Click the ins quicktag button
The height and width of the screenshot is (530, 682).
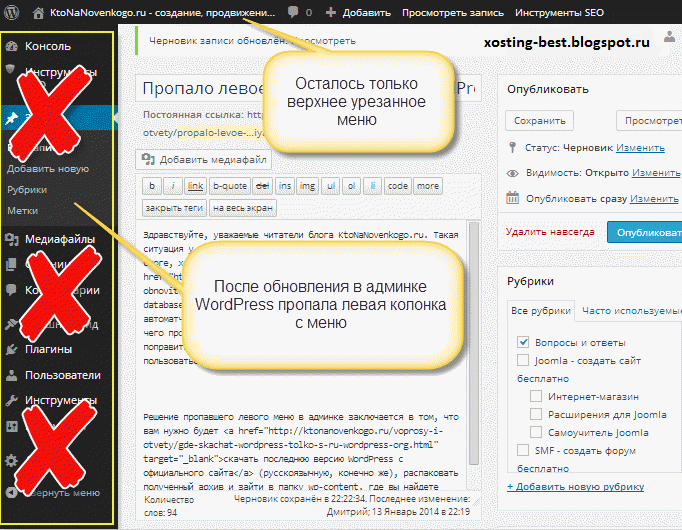coord(285,186)
